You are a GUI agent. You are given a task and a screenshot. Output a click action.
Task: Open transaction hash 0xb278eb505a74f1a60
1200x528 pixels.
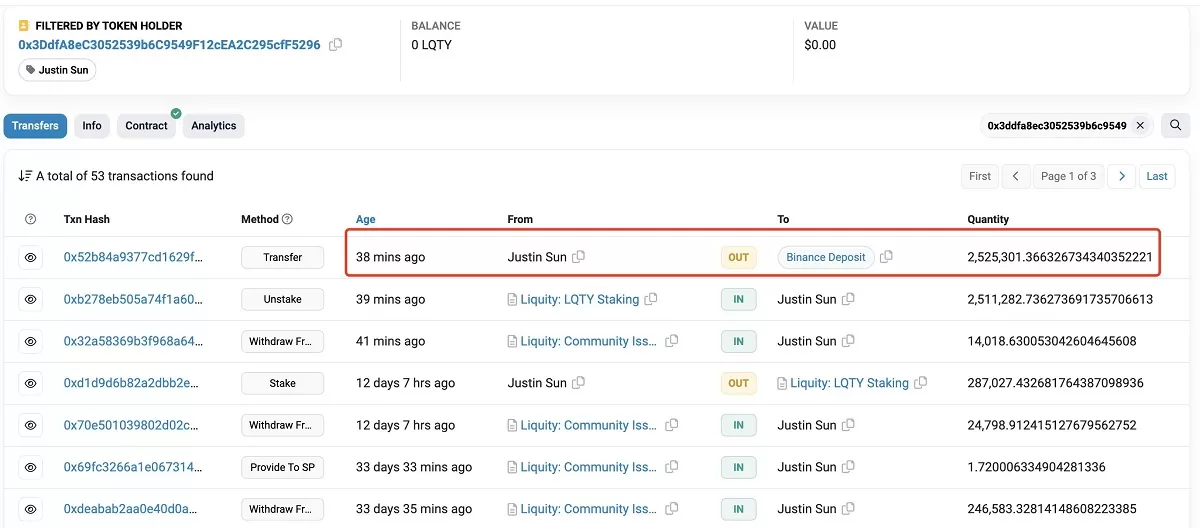(x=133, y=299)
